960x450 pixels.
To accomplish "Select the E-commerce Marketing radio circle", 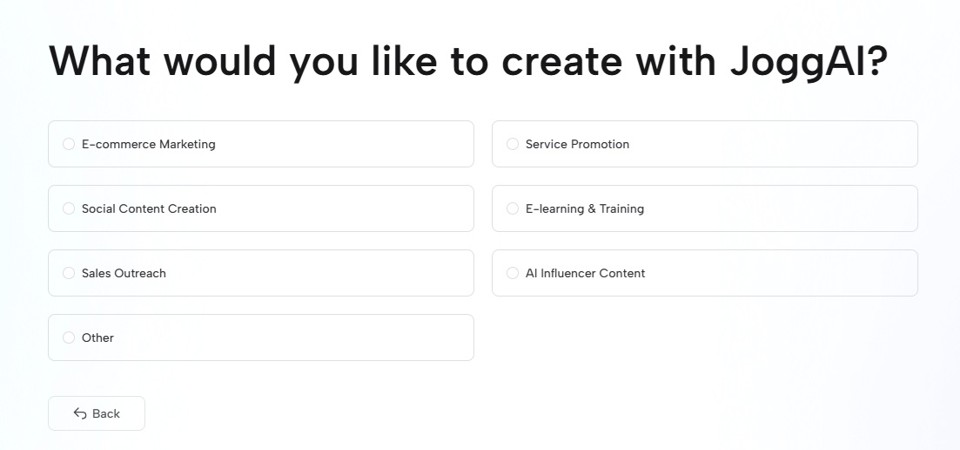I will 69,144.
